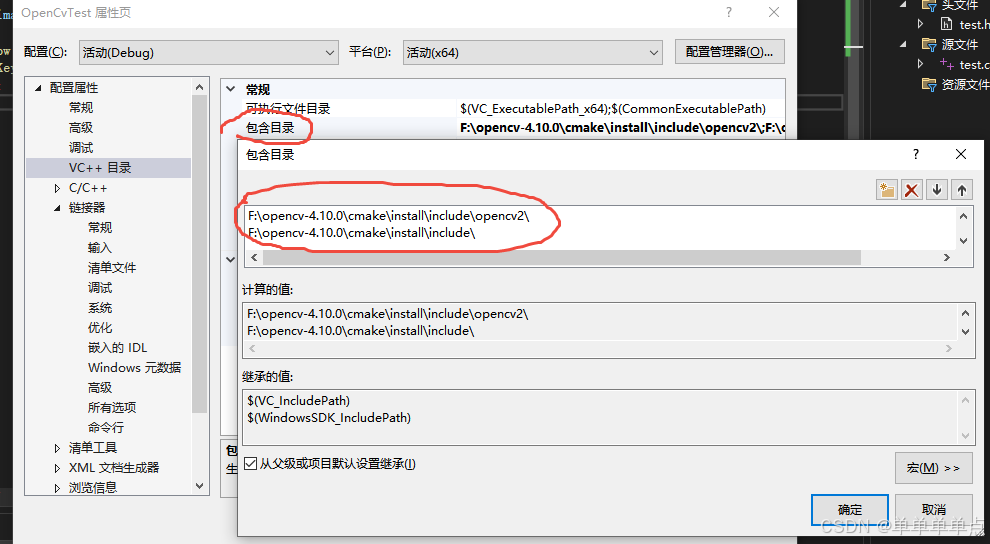Open the 配置 Debug dropdown
The image size is (990, 544).
pos(209,52)
